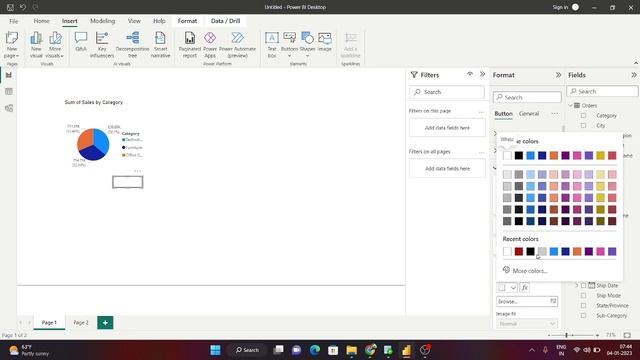
Task: Switch to the View ribbon tab
Action: pos(134,21)
